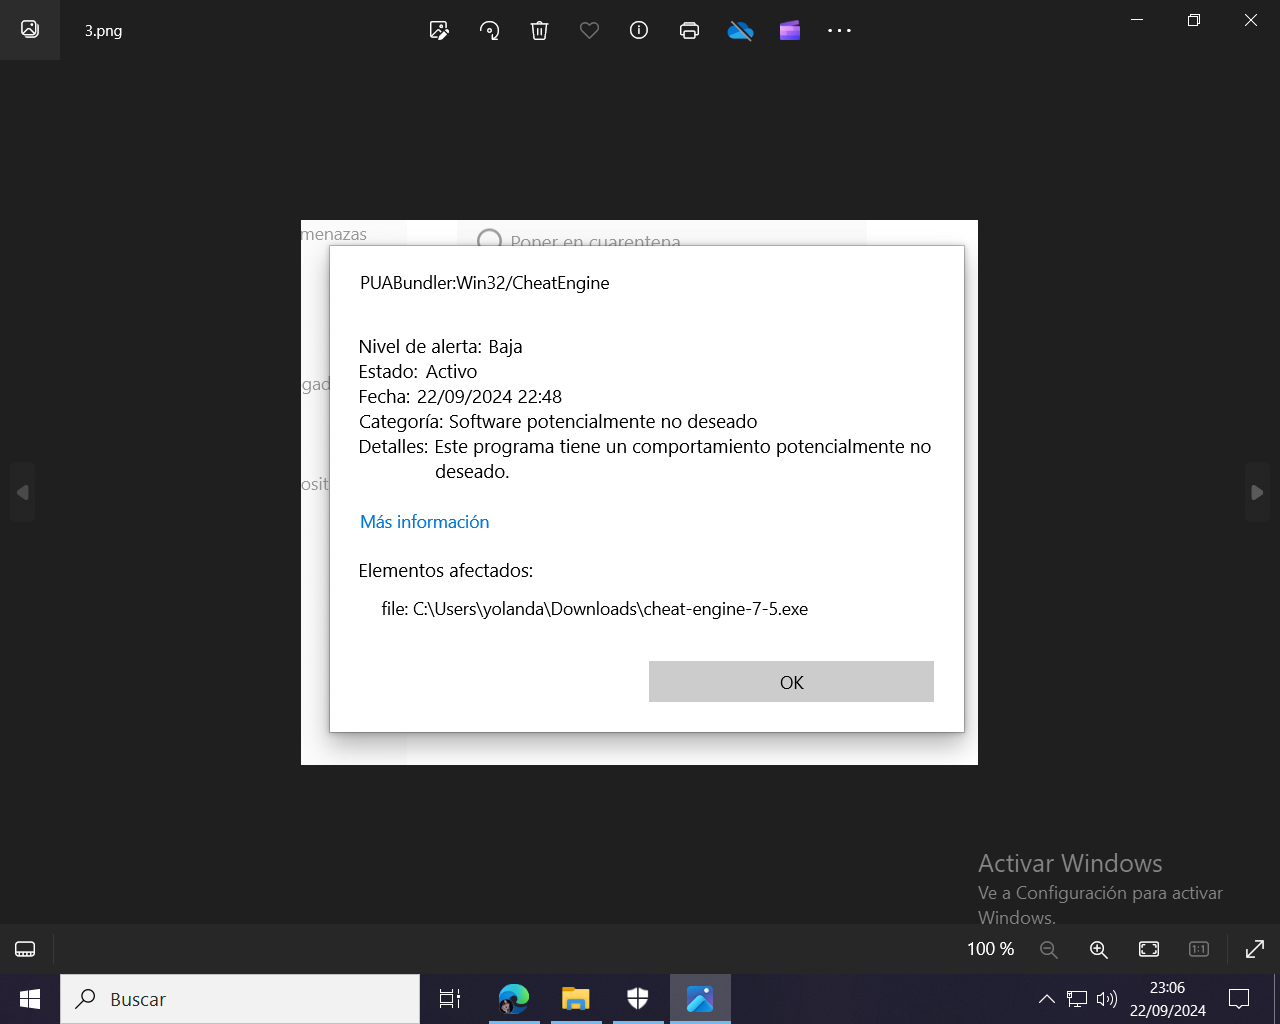This screenshot has width=1280, height=1024.
Task: Zoom in with the magnifier plus icon
Action: click(x=1098, y=949)
